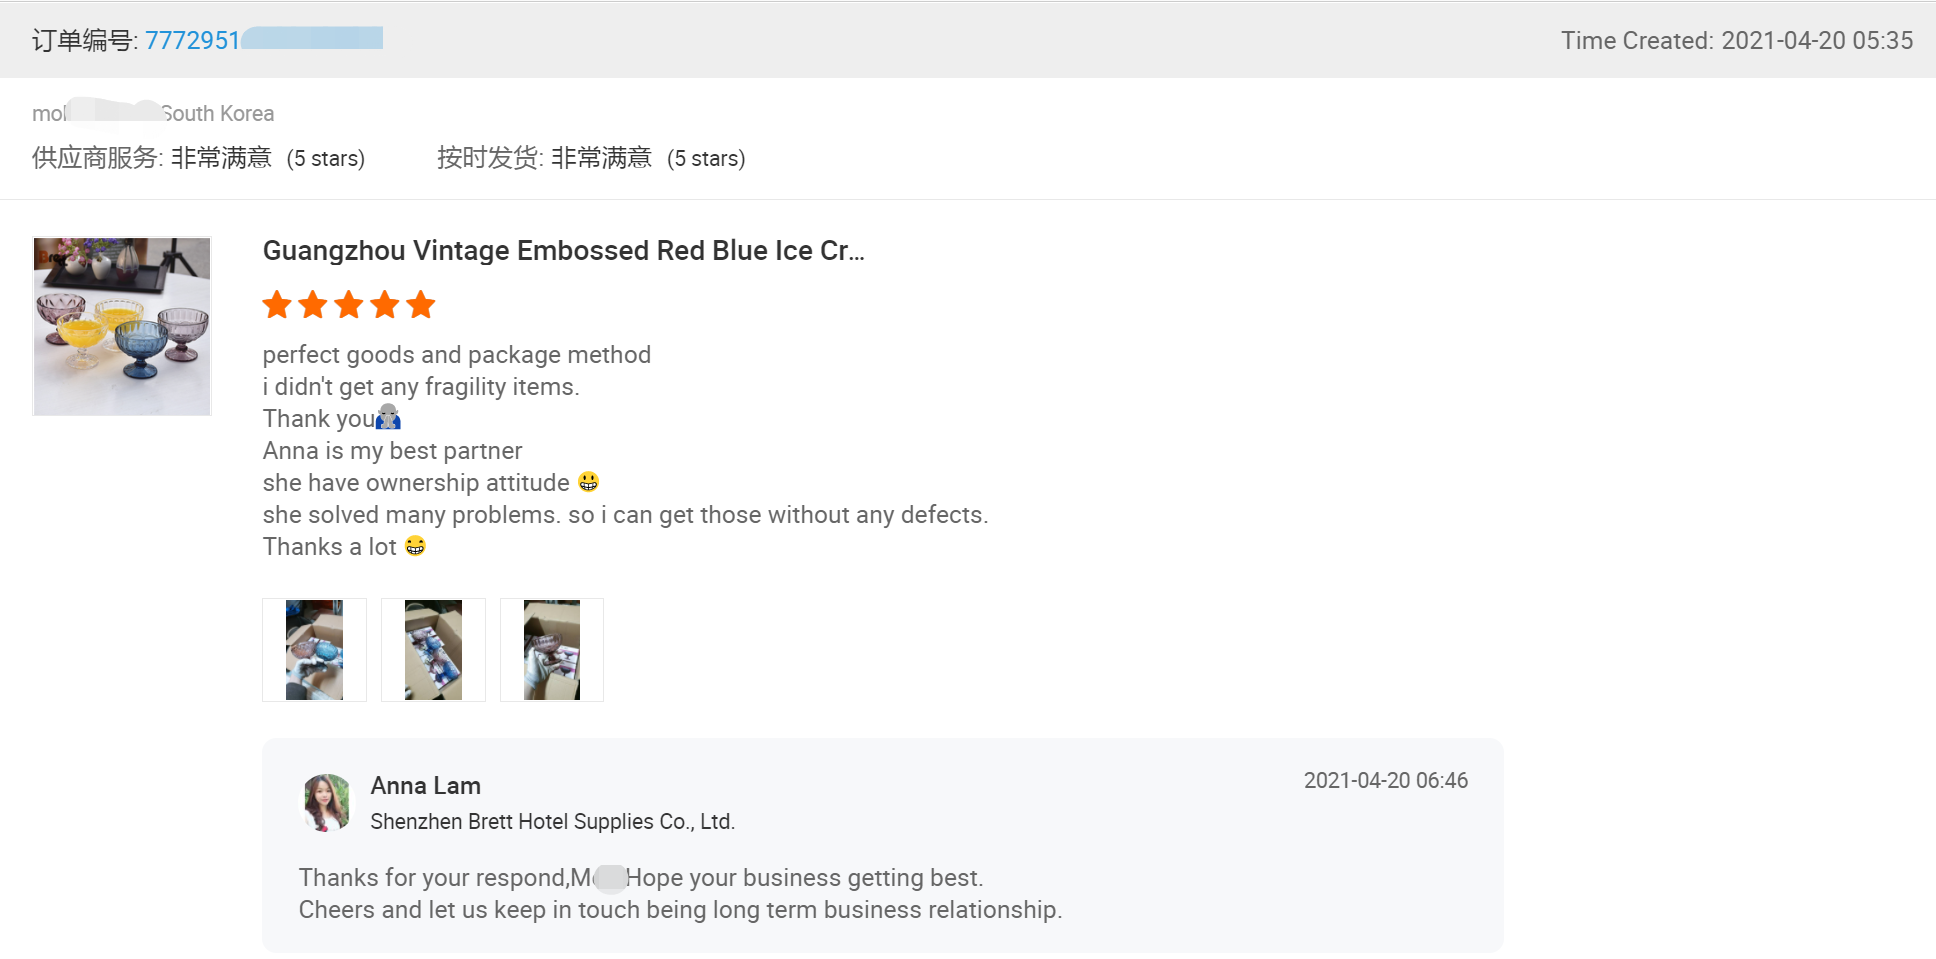Click the first orange rating star
The height and width of the screenshot is (959, 1936).
tap(277, 305)
